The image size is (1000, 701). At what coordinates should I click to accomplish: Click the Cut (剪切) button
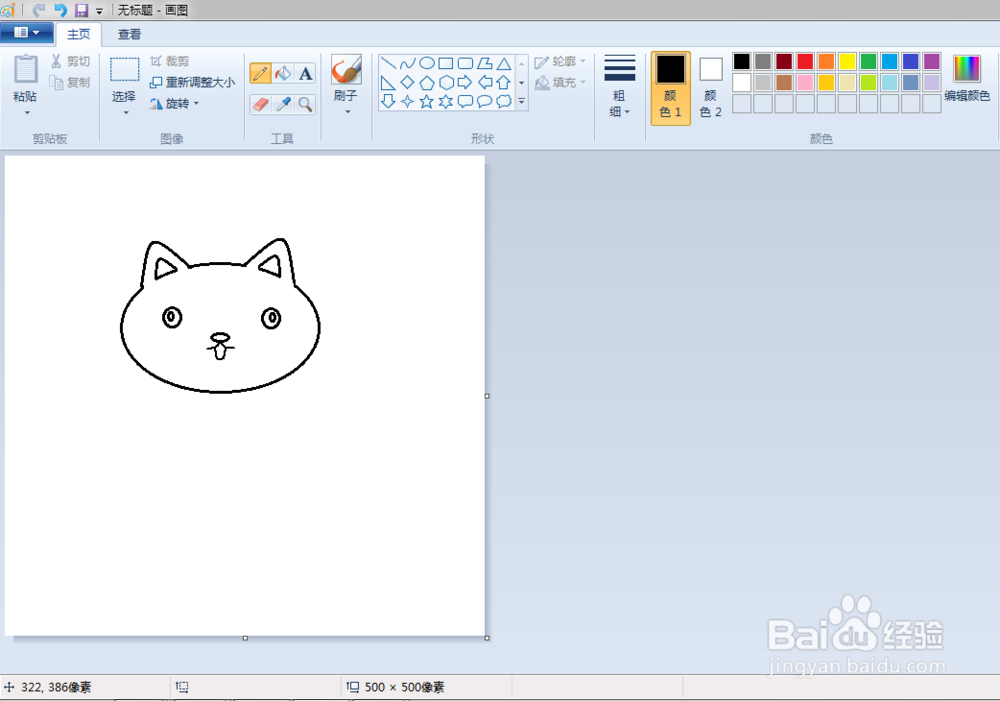tap(70, 61)
